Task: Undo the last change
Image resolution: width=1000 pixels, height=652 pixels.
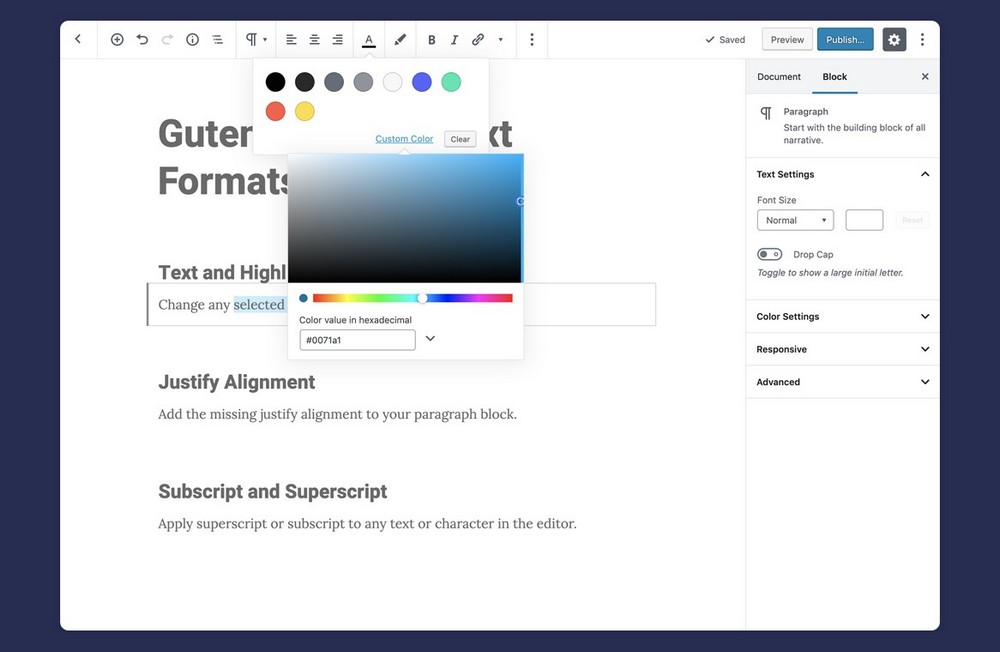Action: click(x=142, y=40)
